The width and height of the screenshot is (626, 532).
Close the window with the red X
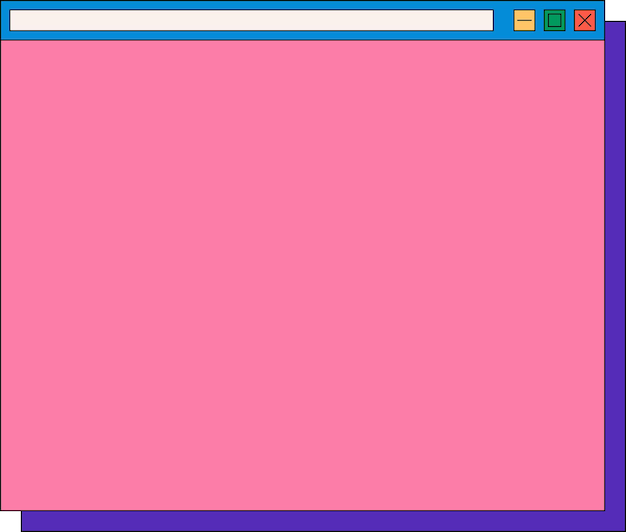[x=585, y=20]
